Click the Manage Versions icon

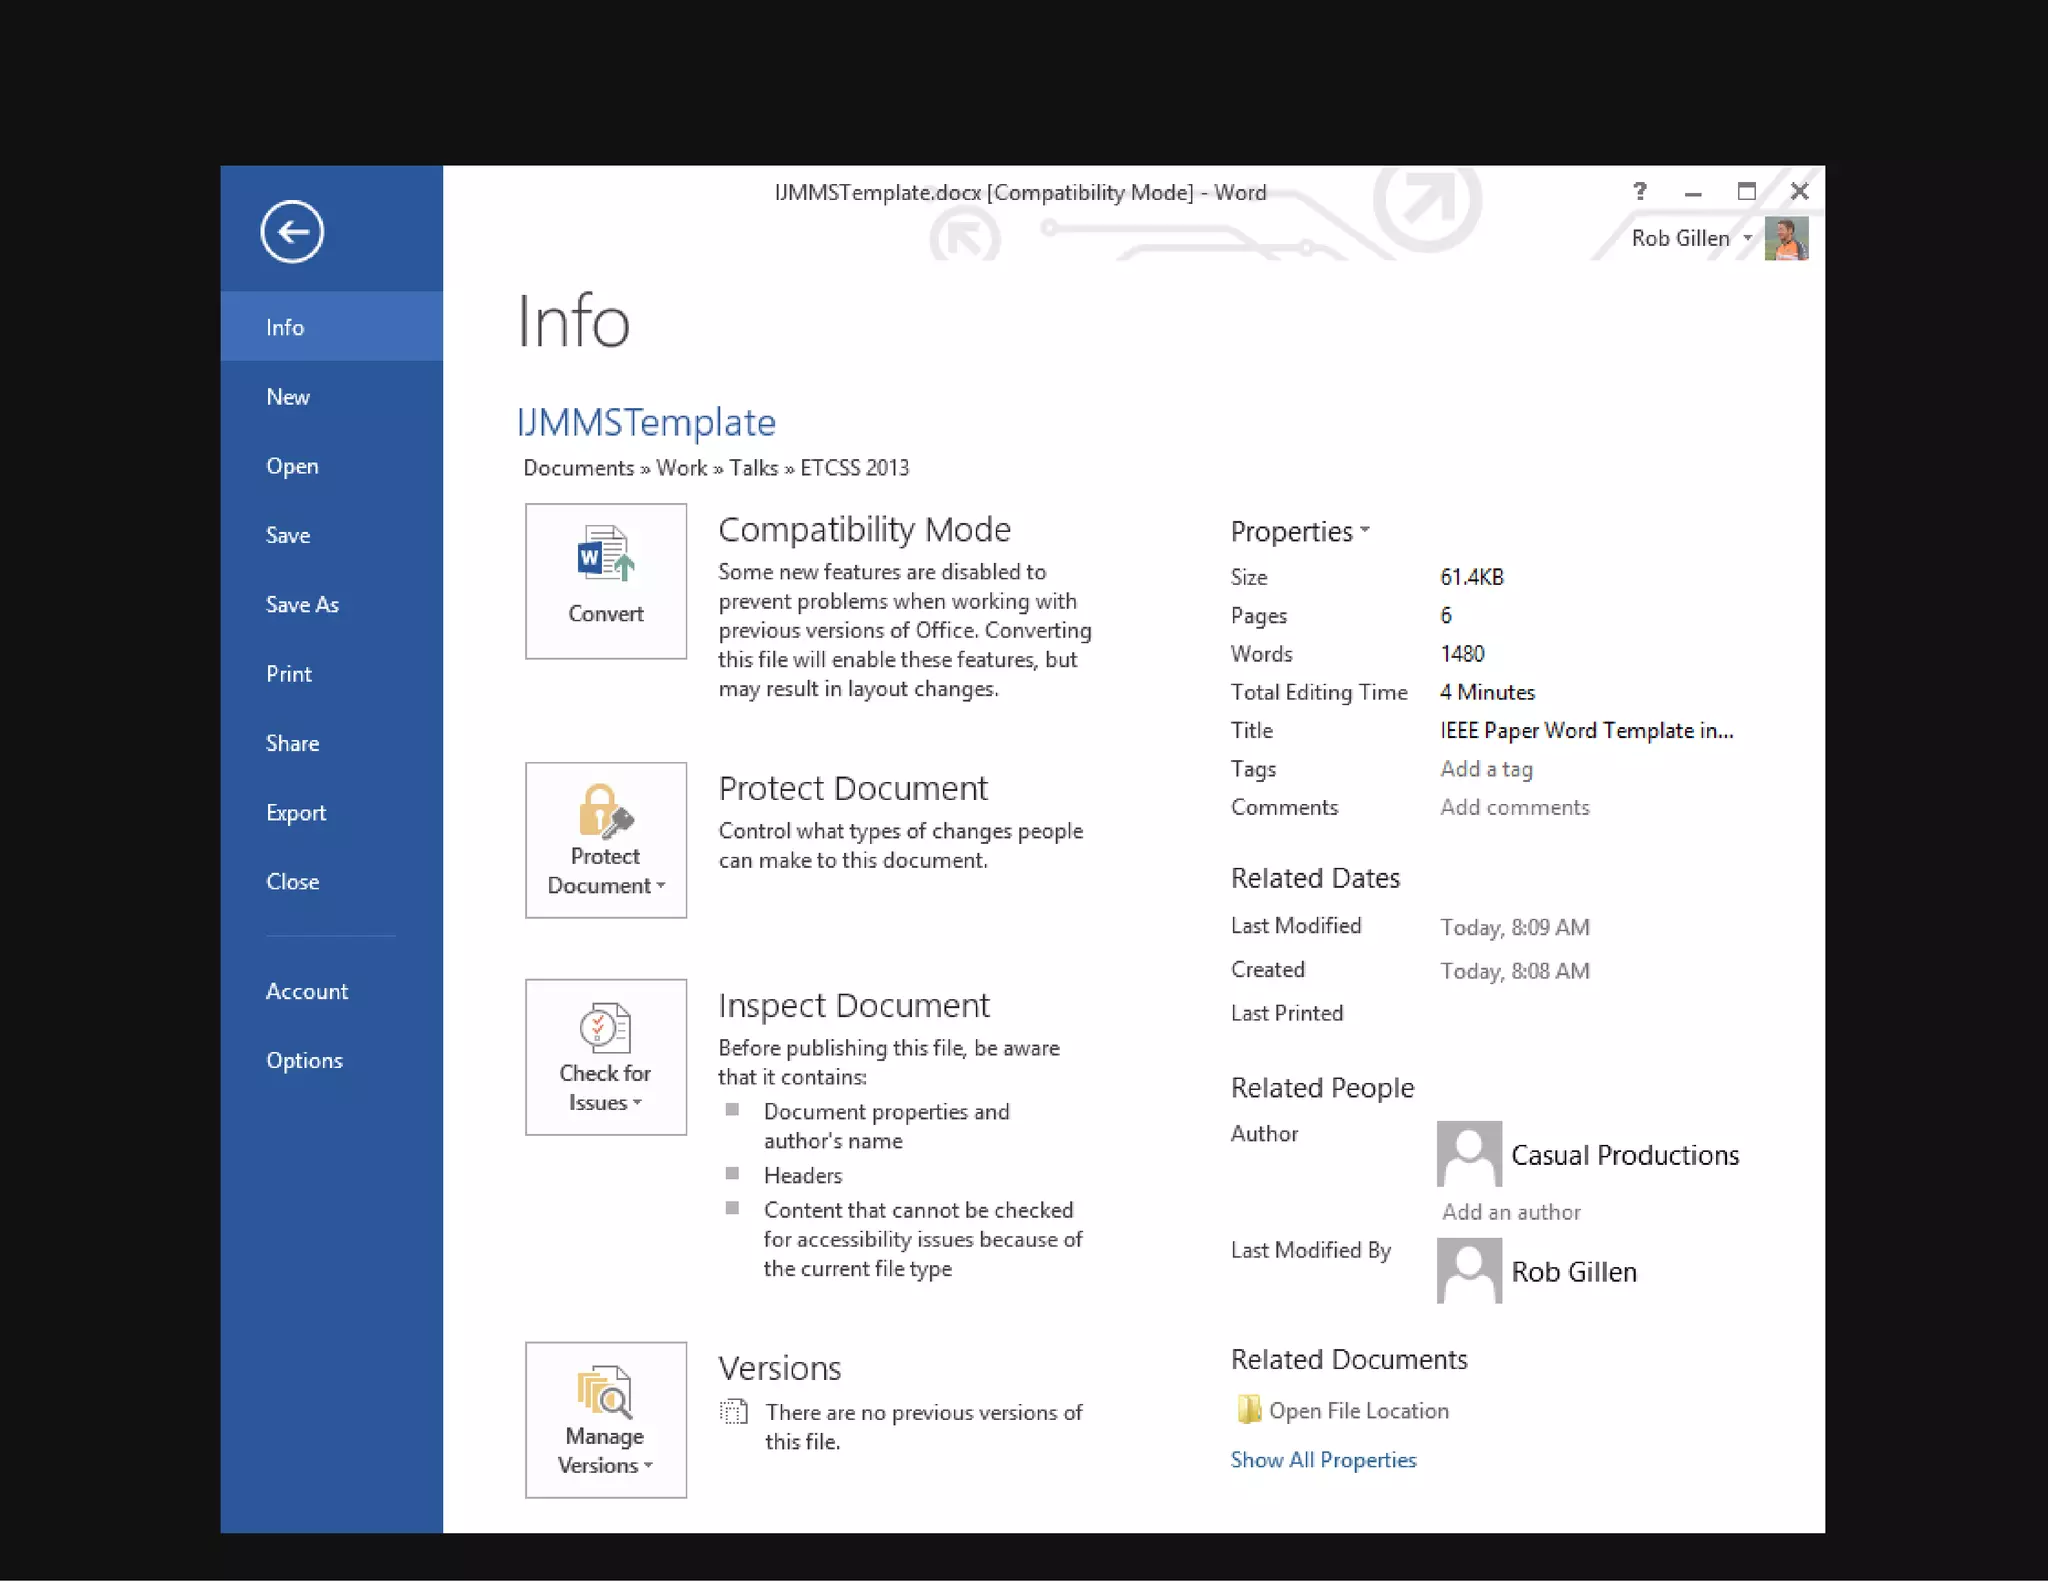click(x=605, y=1392)
